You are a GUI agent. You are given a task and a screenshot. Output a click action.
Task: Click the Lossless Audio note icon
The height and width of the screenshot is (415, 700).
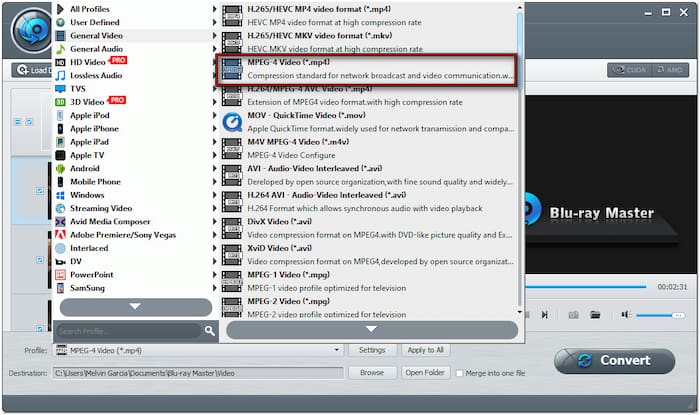61,76
